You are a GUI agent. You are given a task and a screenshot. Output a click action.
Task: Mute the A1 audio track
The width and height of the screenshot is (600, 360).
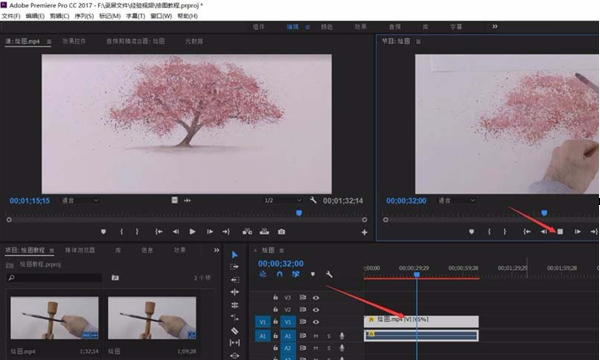(x=316, y=336)
